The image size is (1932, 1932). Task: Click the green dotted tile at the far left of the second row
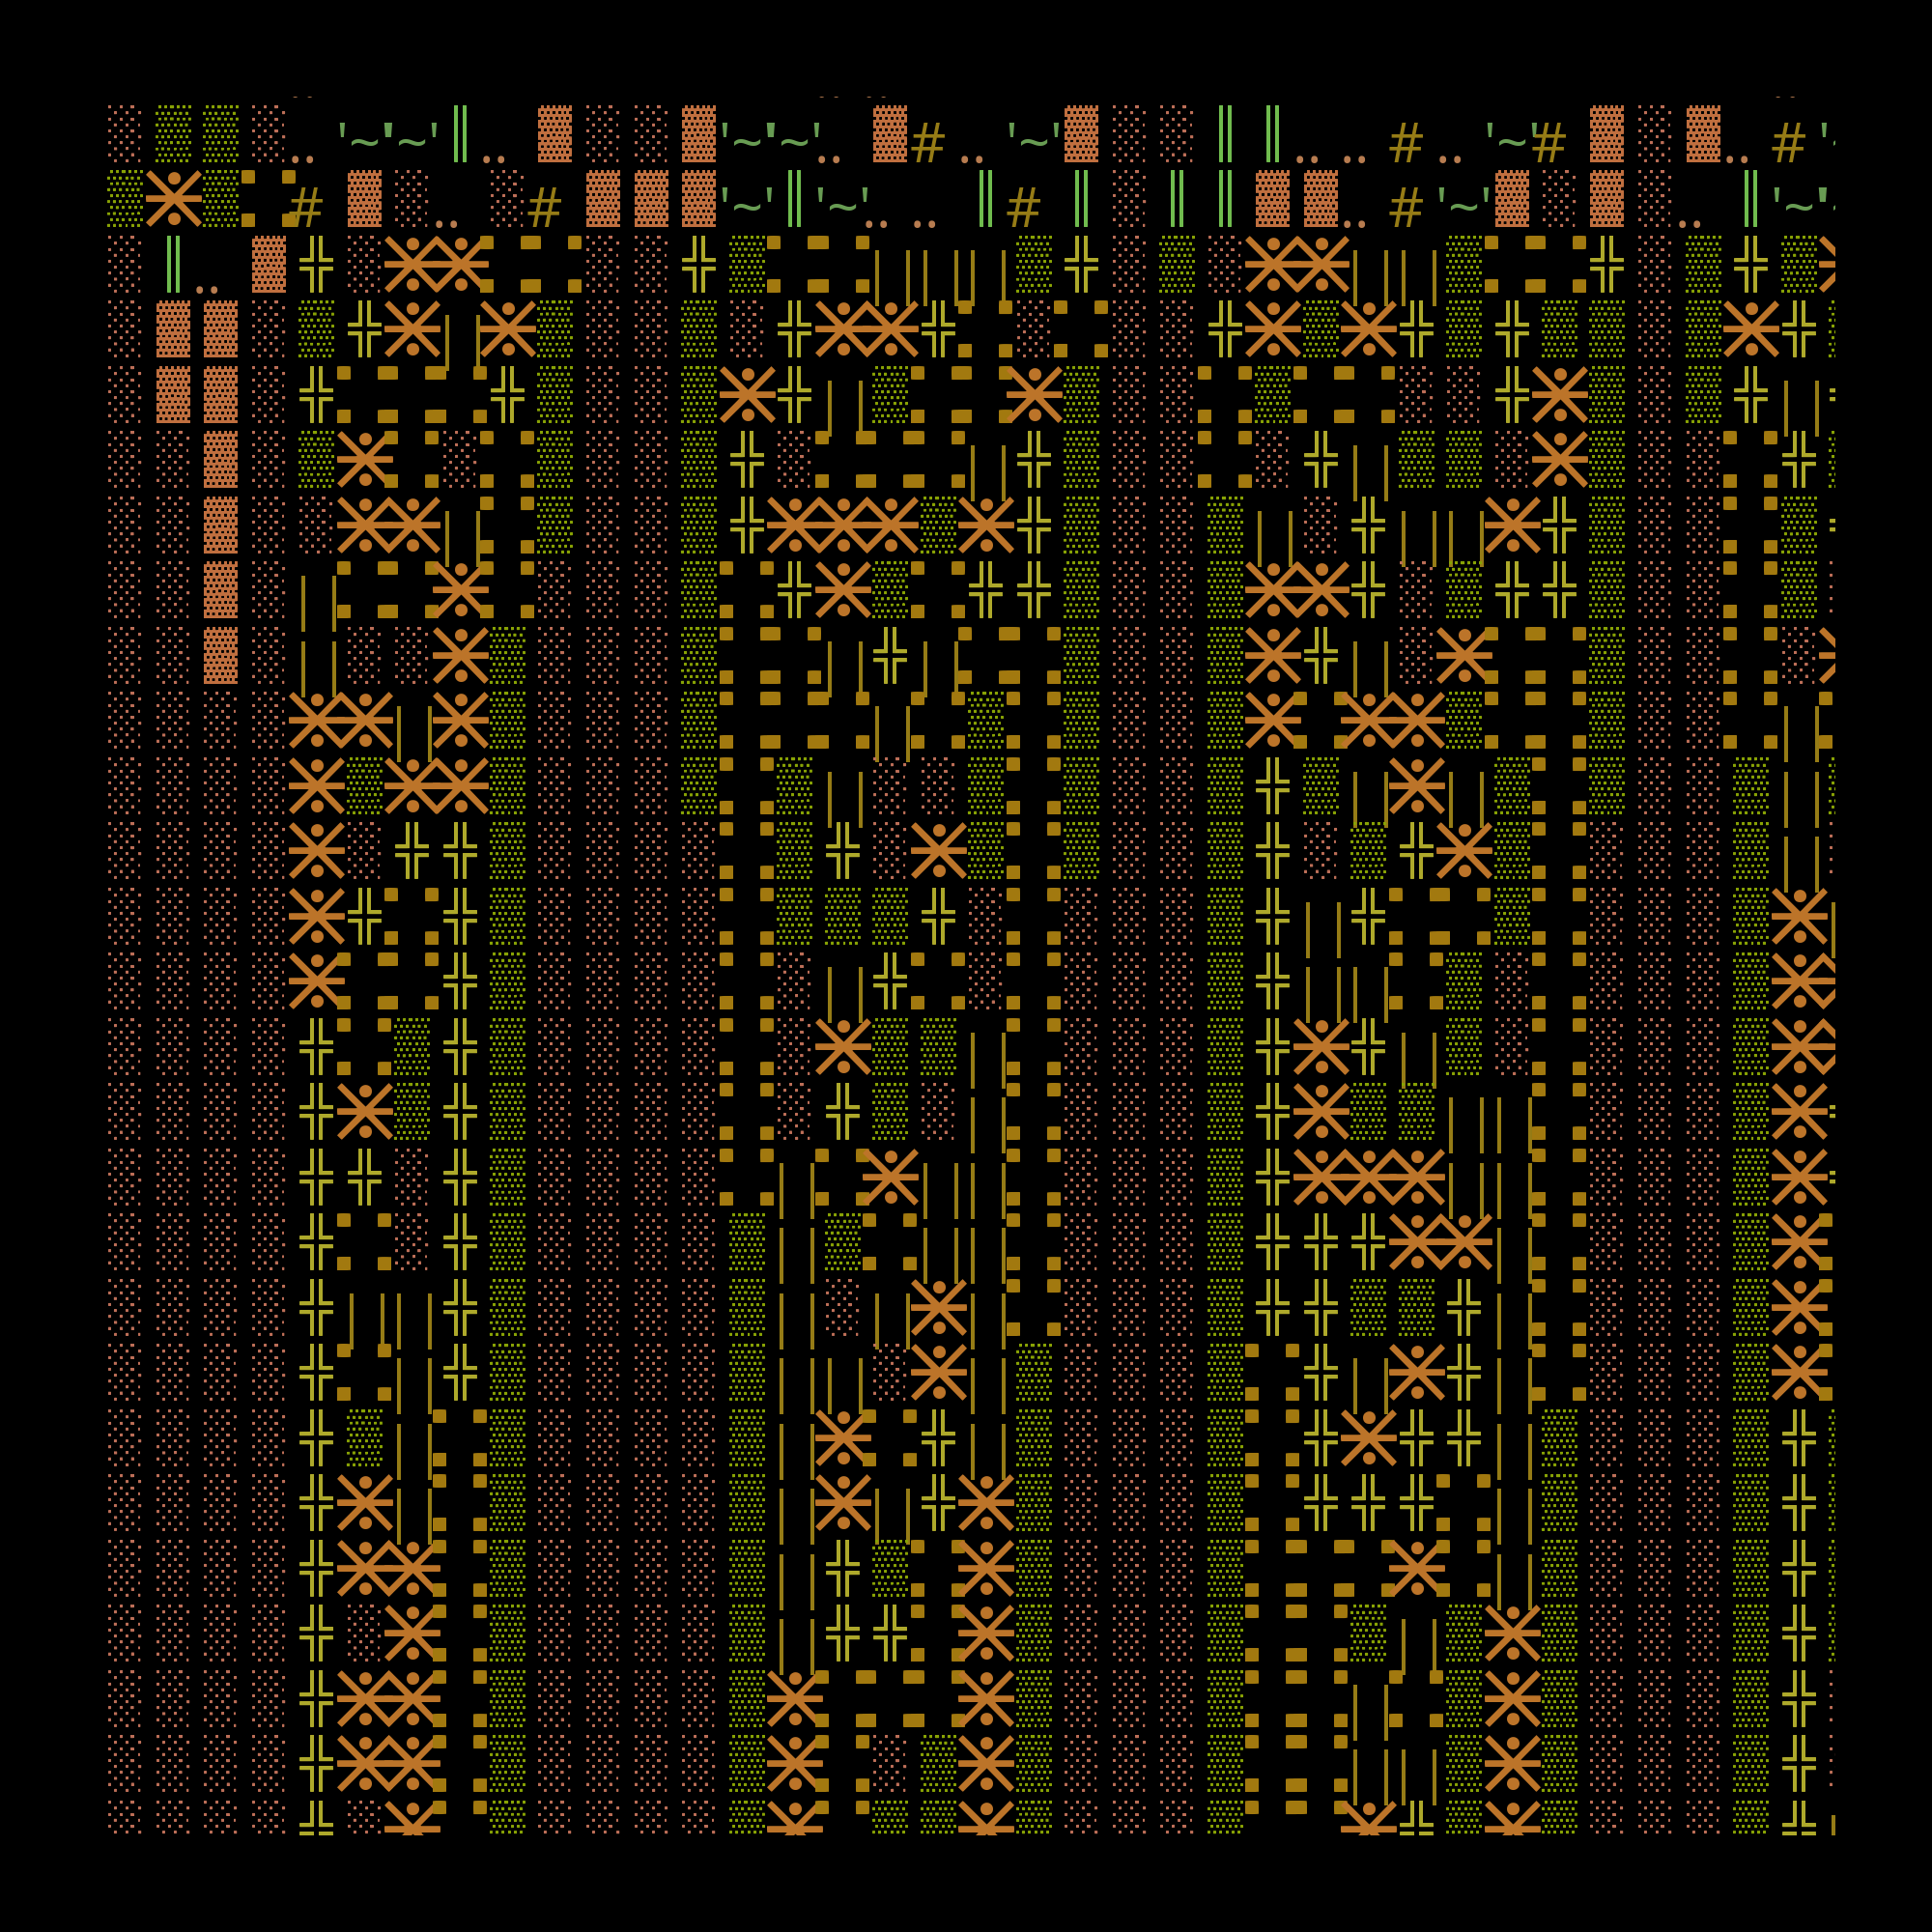[x=125, y=198]
